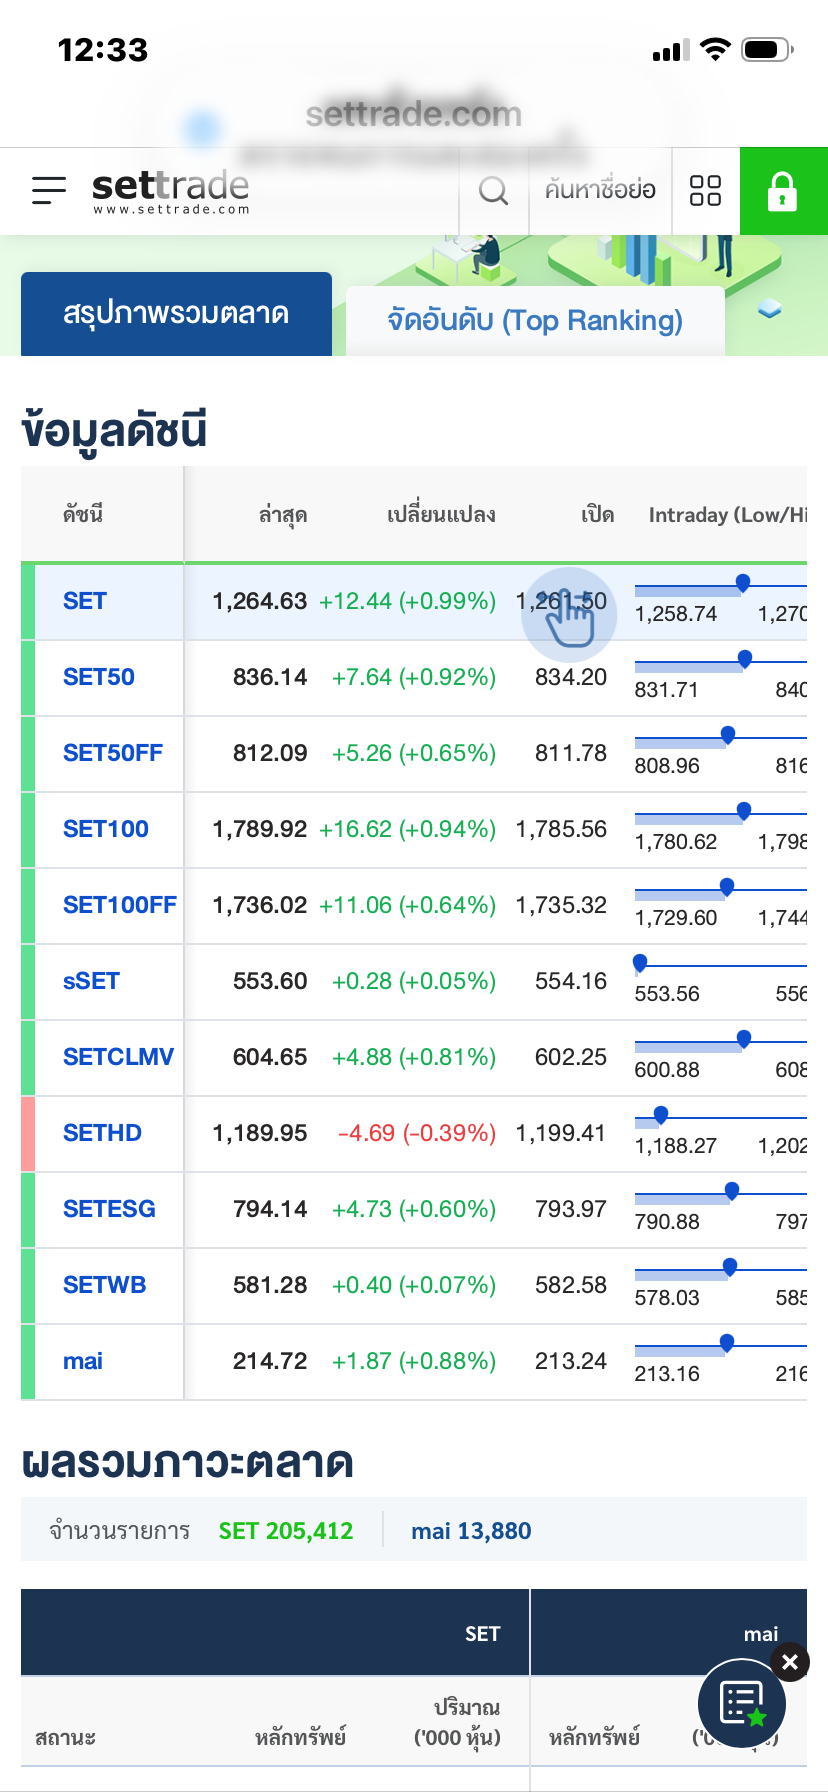The height and width of the screenshot is (1792, 828).
Task: Dismiss the floating widget with X
Action: [x=790, y=1662]
